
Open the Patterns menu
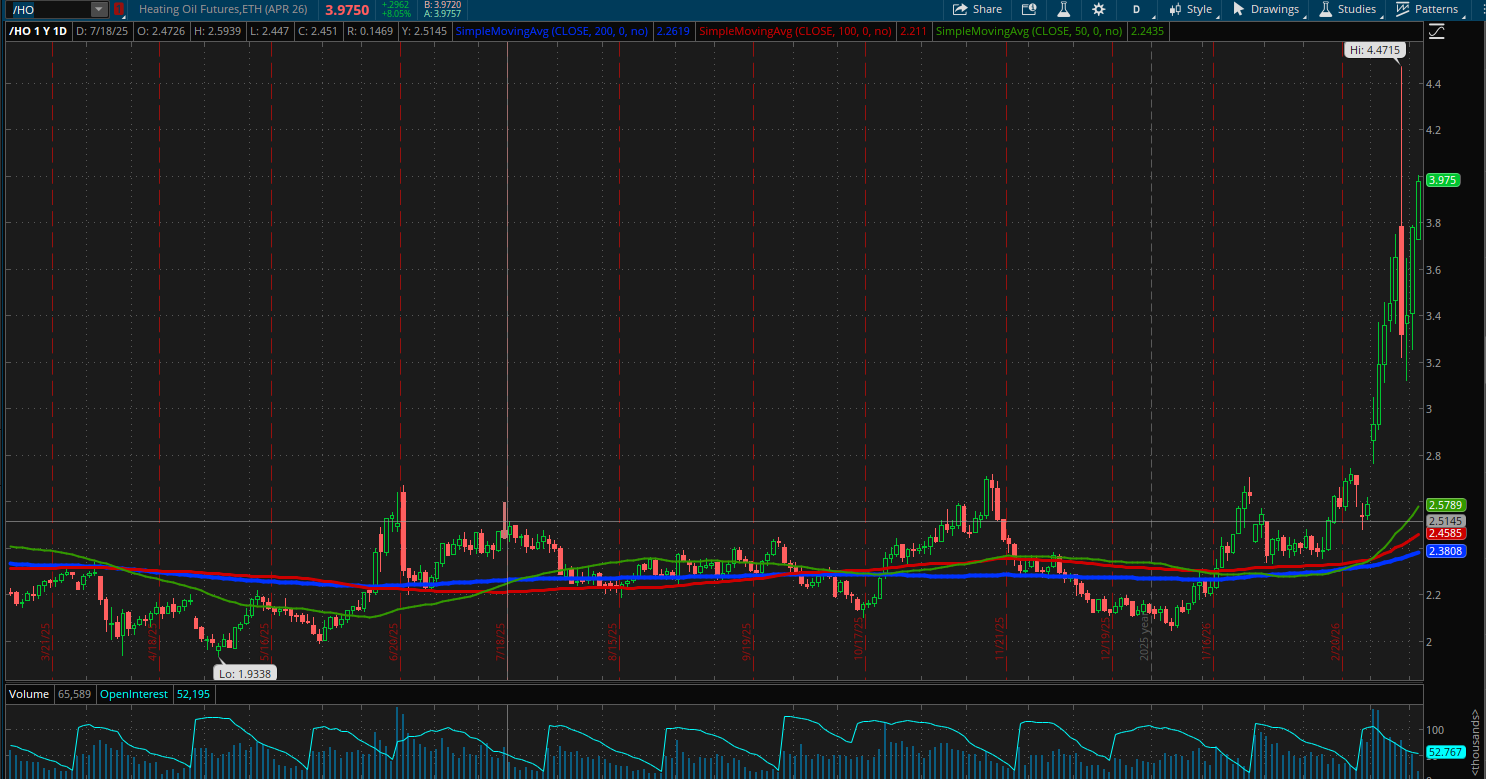pyautogui.click(x=1436, y=8)
